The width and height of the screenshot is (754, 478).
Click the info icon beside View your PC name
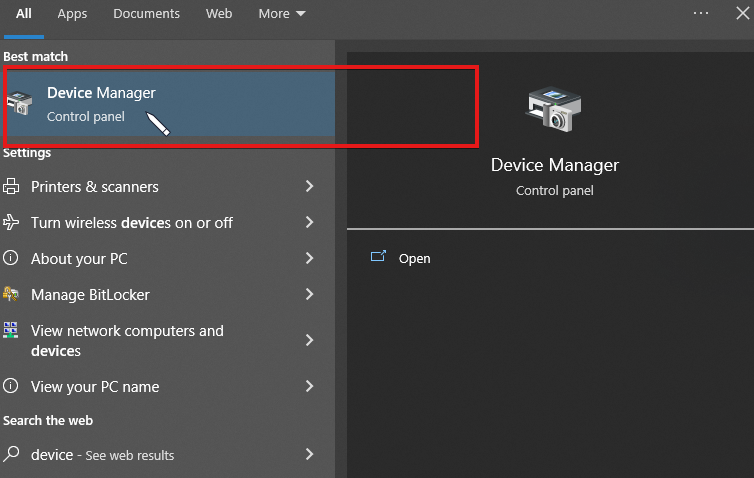[x=11, y=386]
